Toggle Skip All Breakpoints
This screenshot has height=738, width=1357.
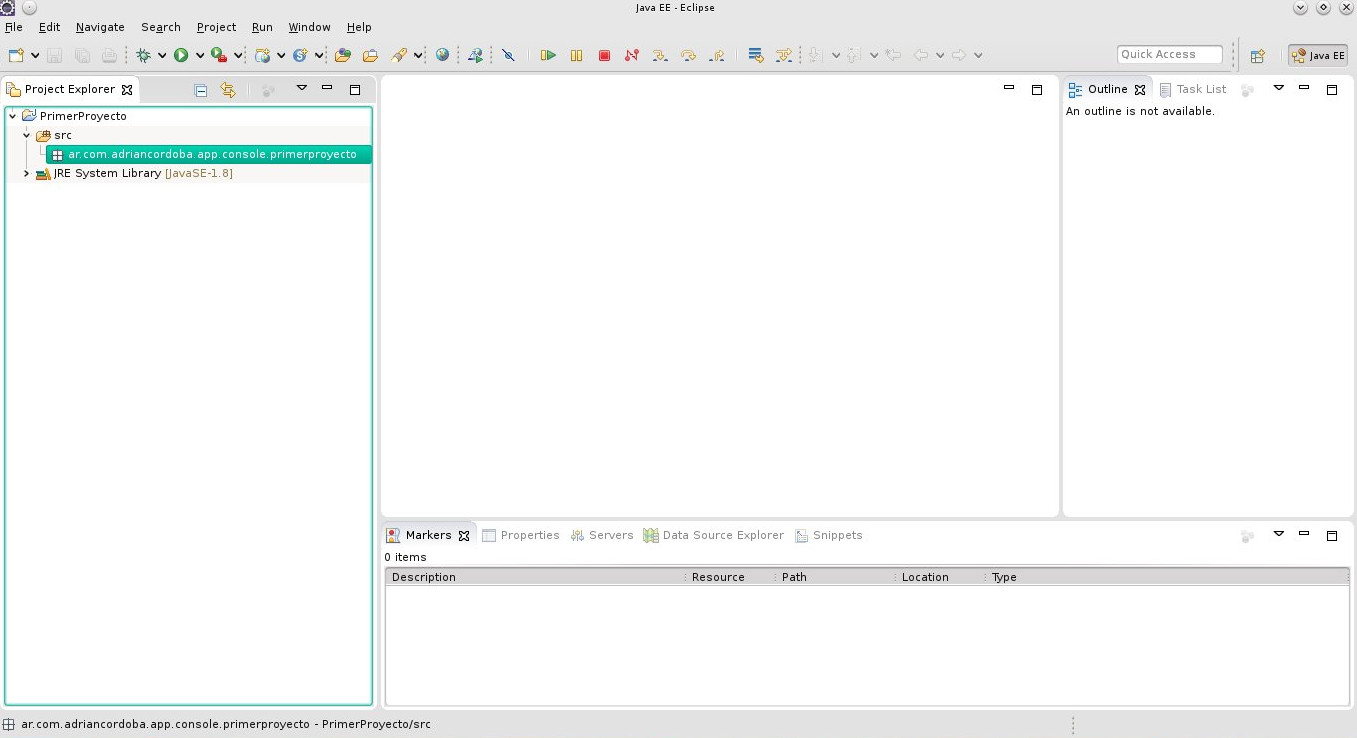pos(508,55)
